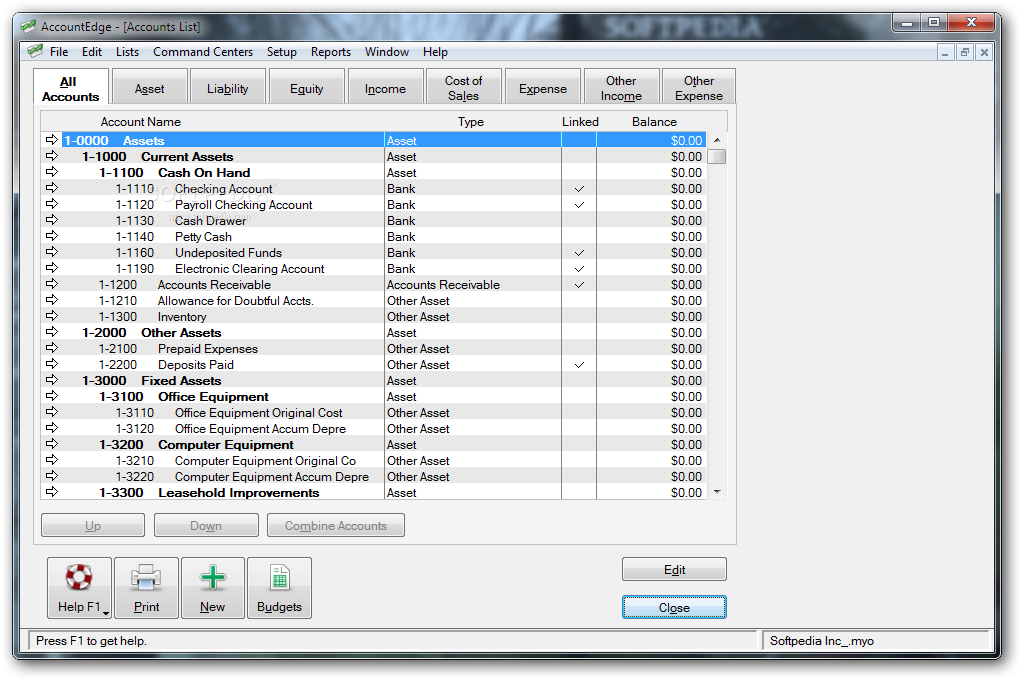Click arrow icon beside 1-1300 Inventory

(52, 316)
